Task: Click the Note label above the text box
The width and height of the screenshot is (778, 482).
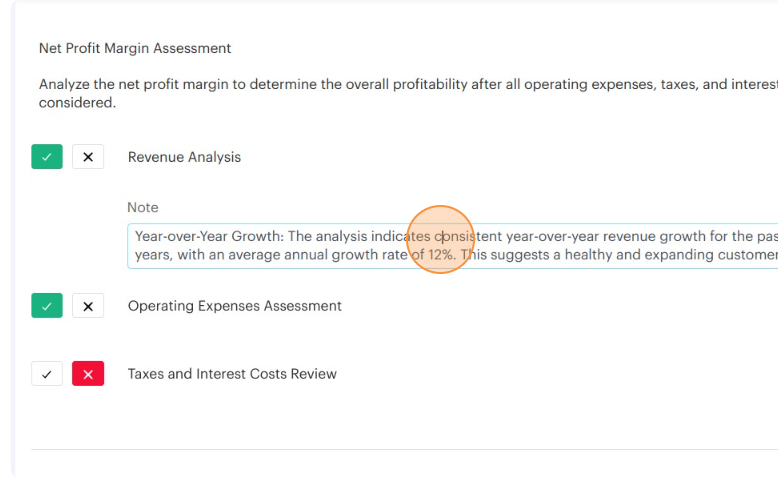Action: (x=143, y=208)
